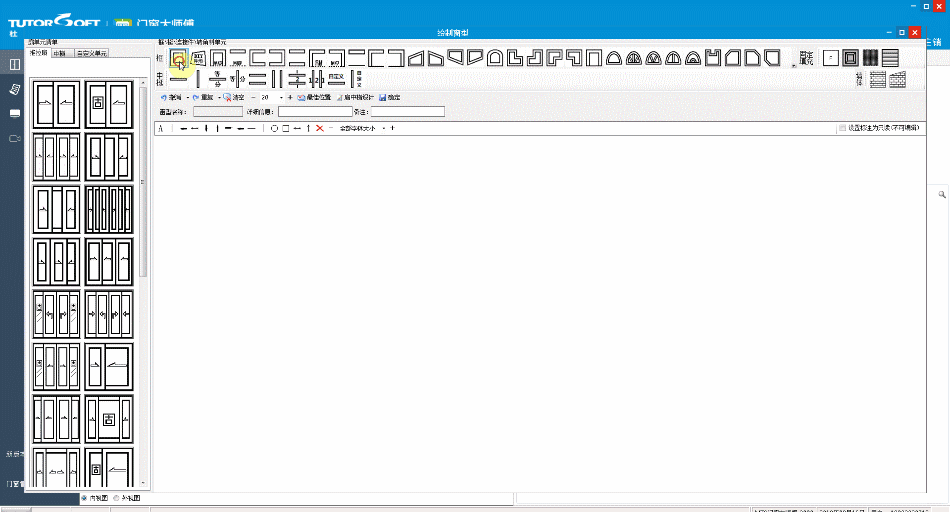Viewport: 950px width, 512px height.
Task: Click the remarks input field
Action: click(408, 111)
